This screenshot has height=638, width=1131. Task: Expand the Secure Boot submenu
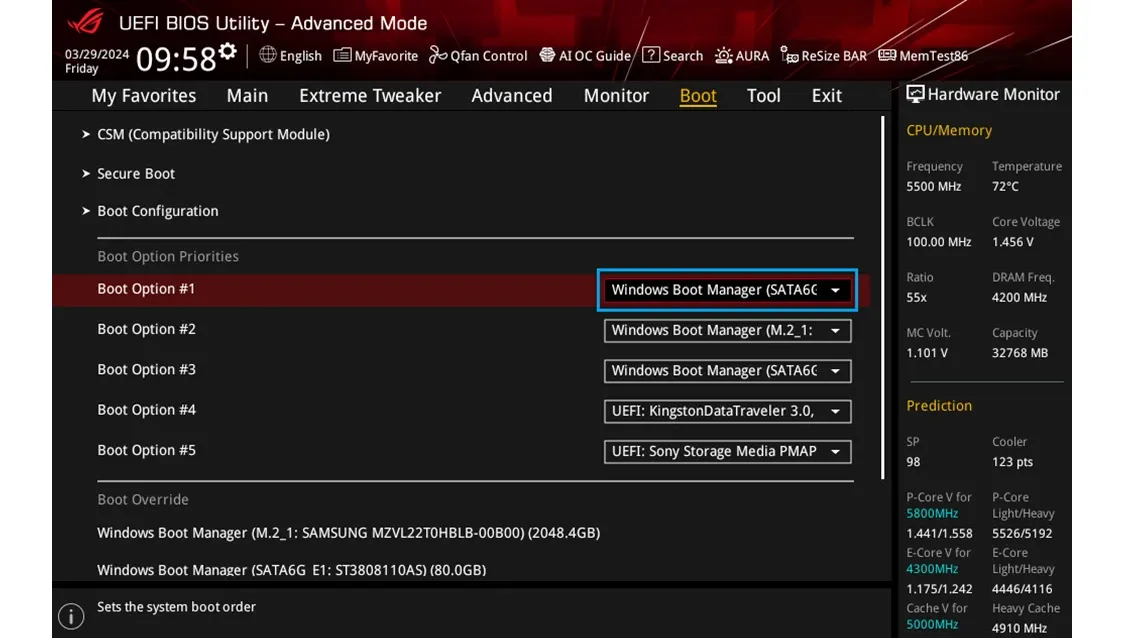[x=136, y=174]
